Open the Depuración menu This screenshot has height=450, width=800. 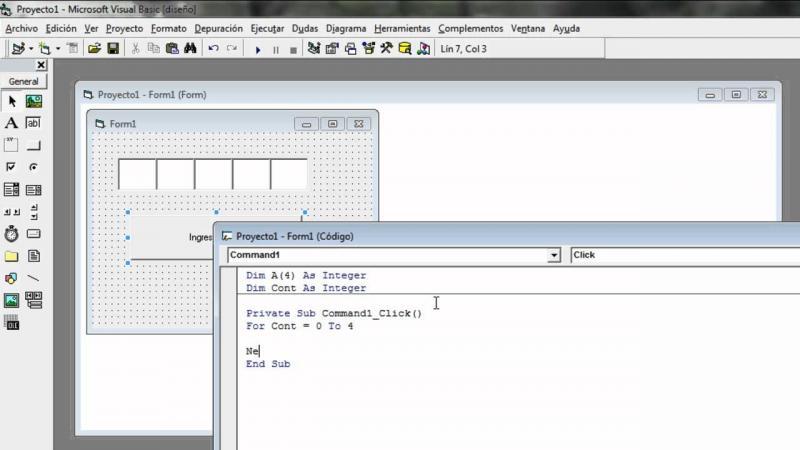click(x=219, y=29)
